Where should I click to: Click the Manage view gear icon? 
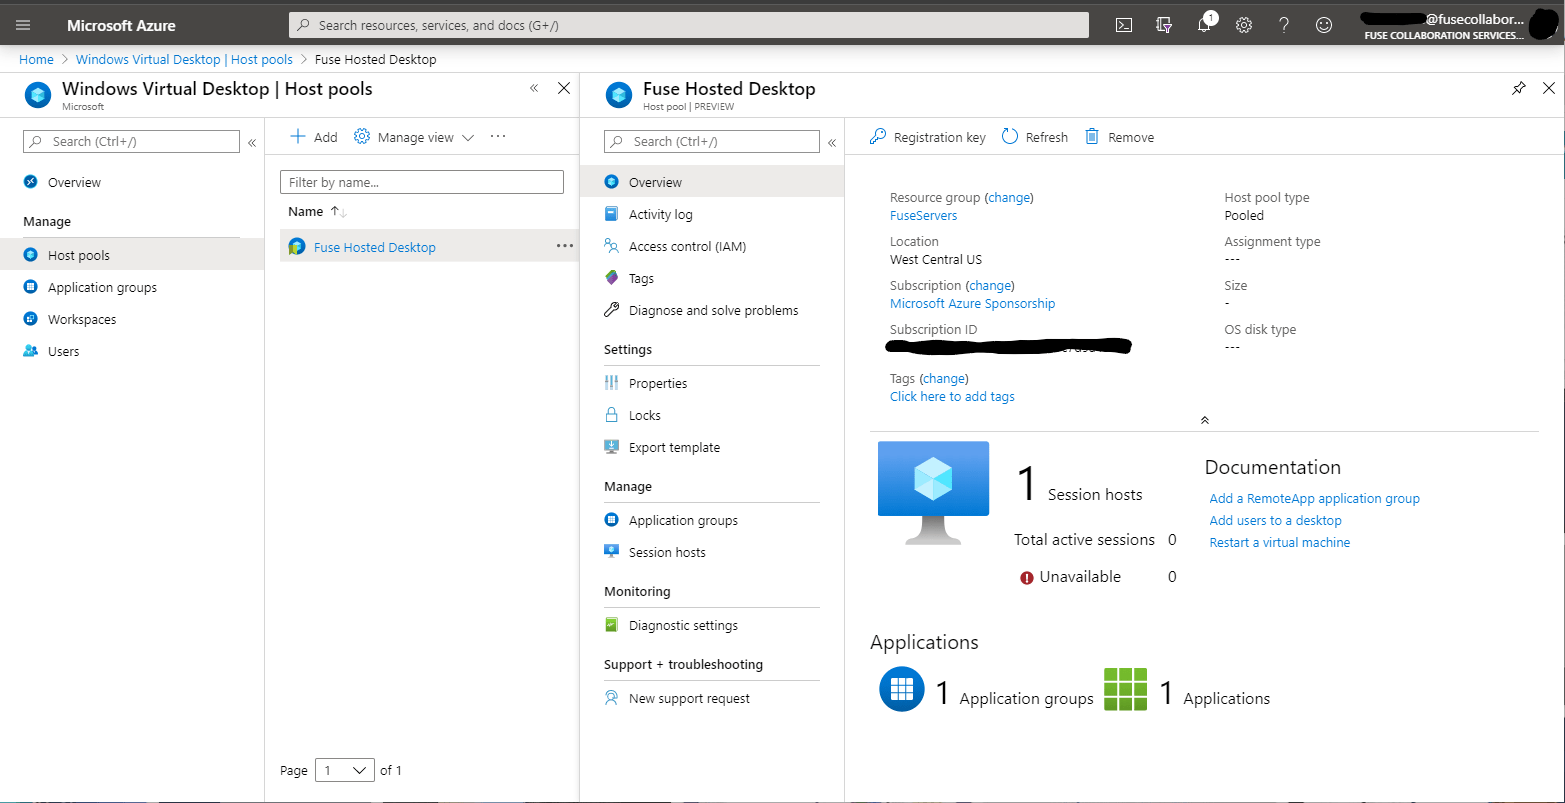(362, 137)
